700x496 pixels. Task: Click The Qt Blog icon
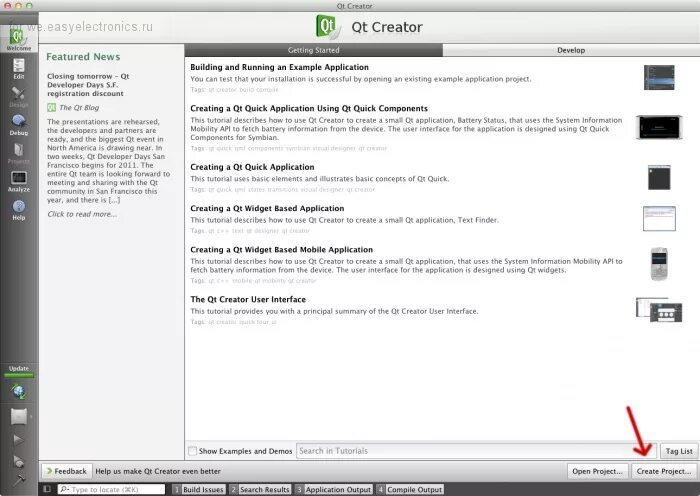[52, 108]
